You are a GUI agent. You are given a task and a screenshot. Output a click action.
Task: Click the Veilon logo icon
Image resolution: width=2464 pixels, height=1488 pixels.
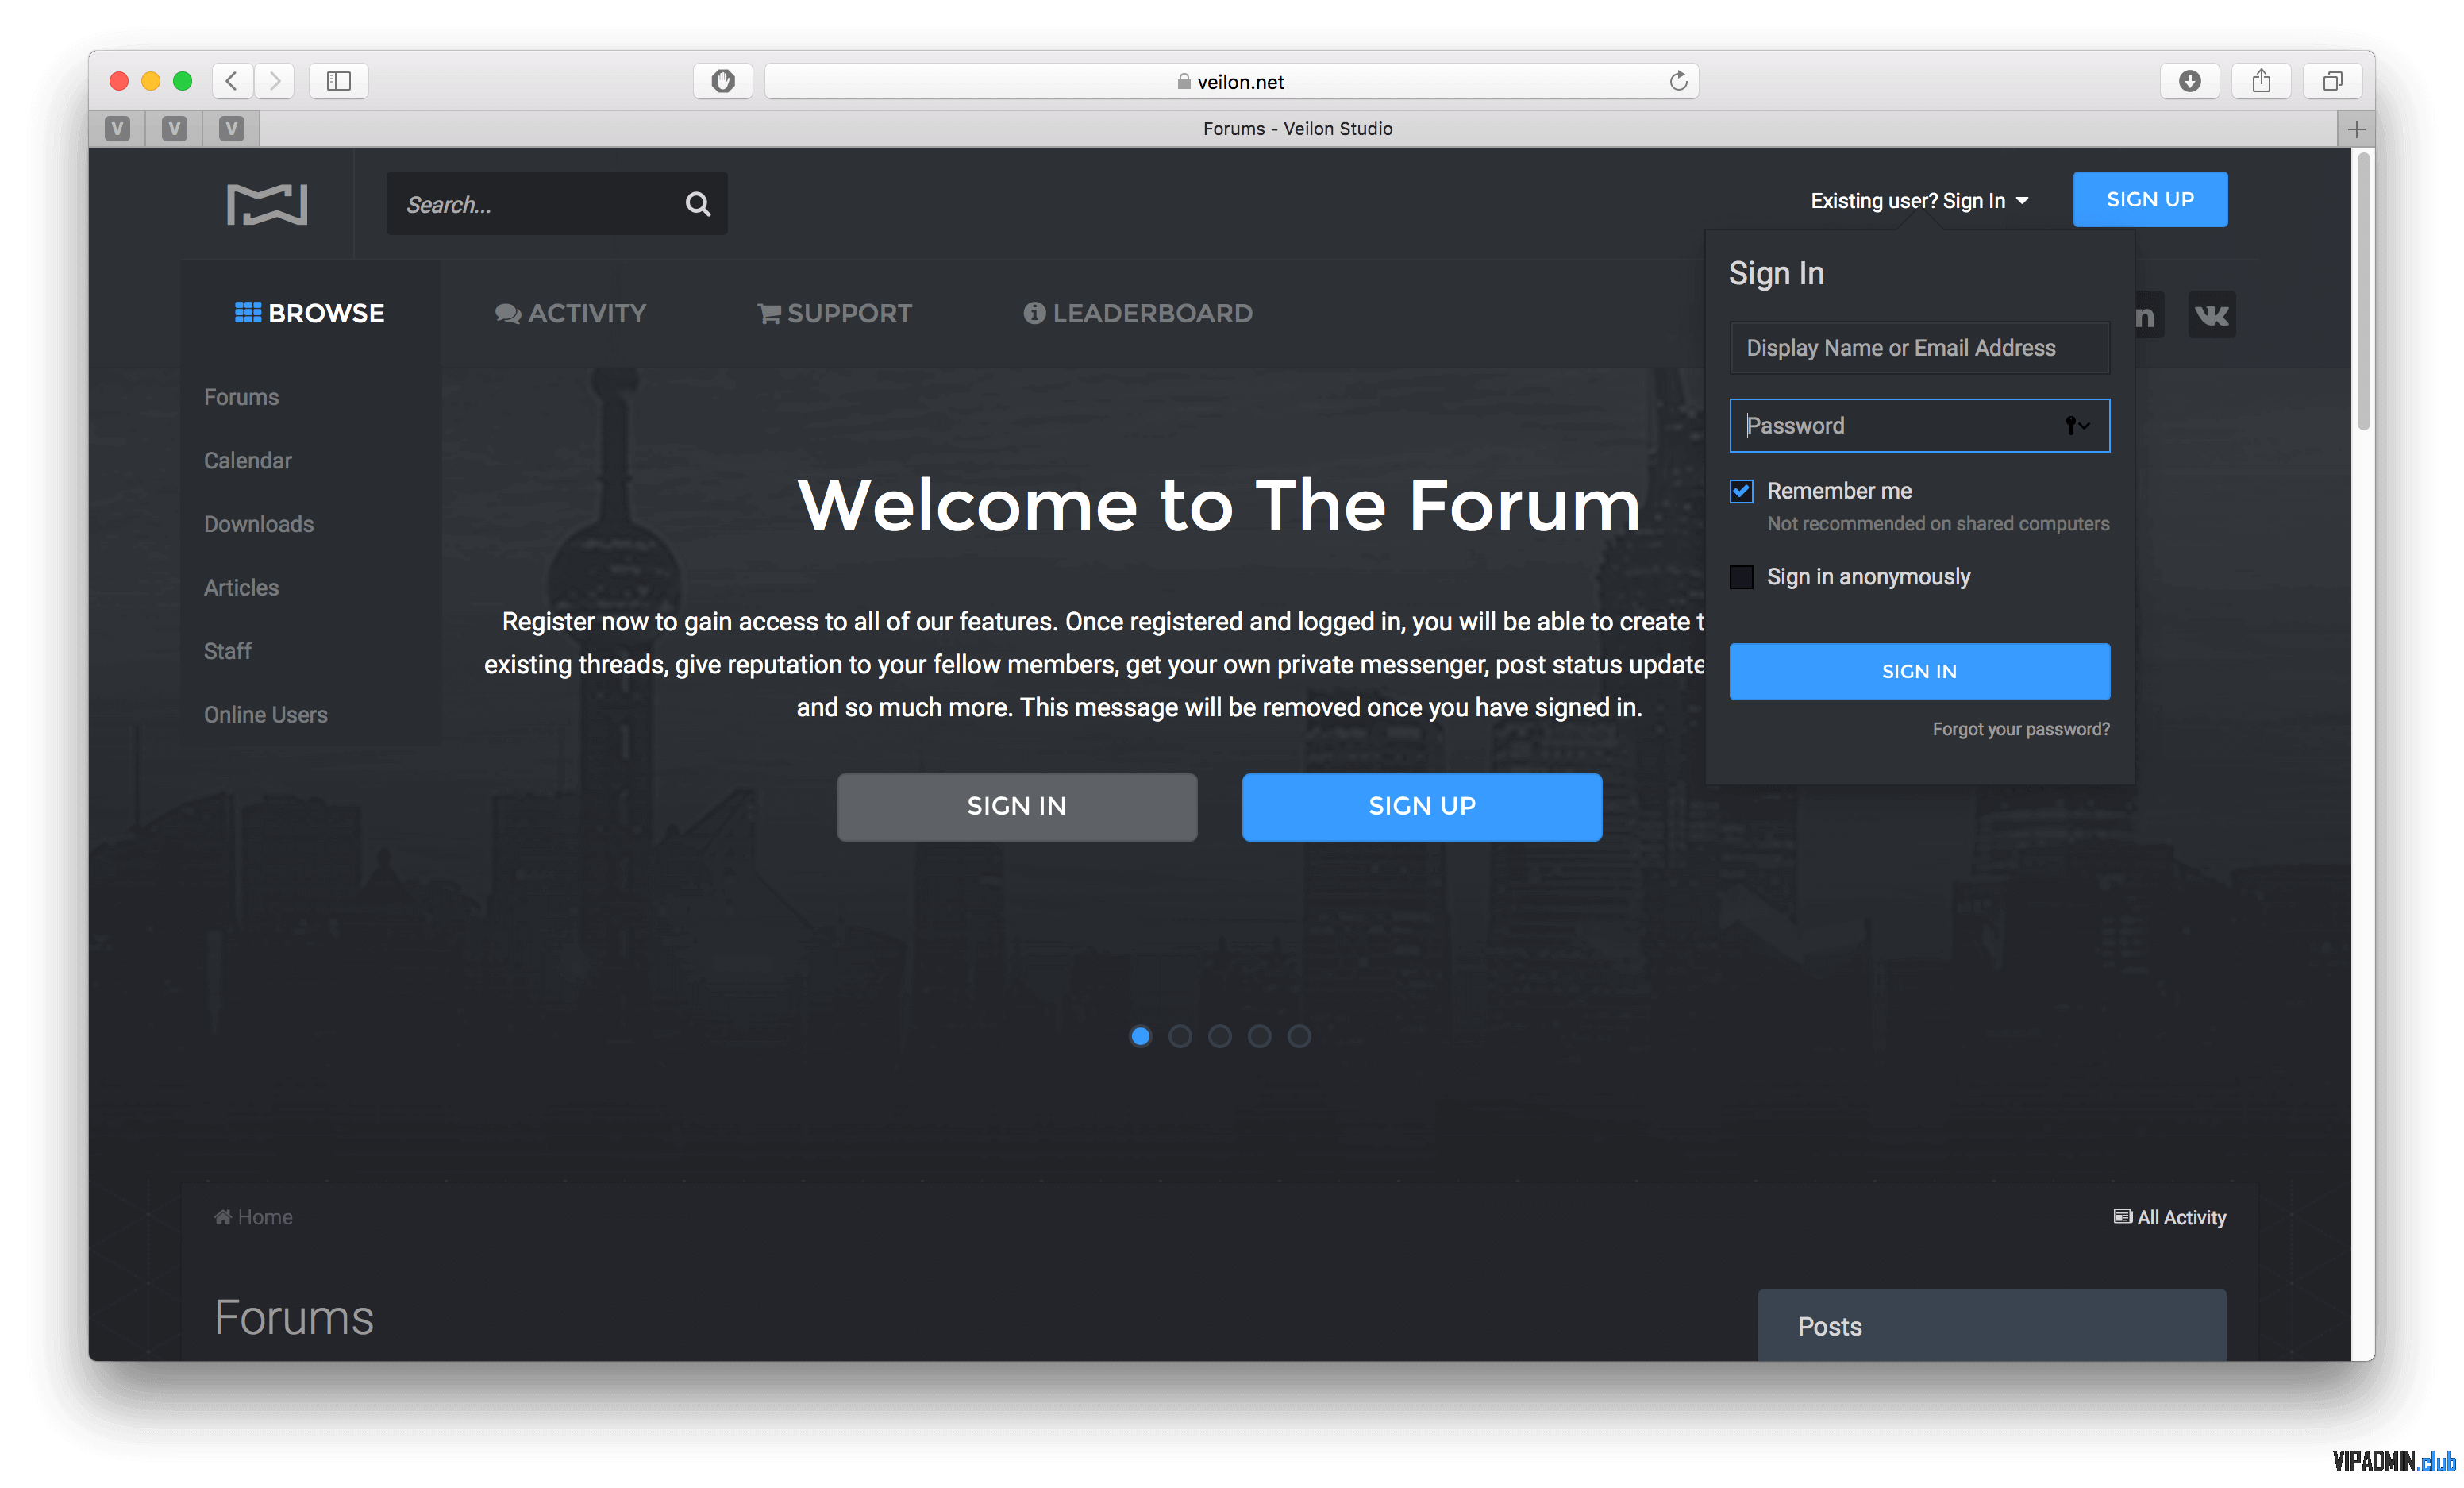(267, 204)
